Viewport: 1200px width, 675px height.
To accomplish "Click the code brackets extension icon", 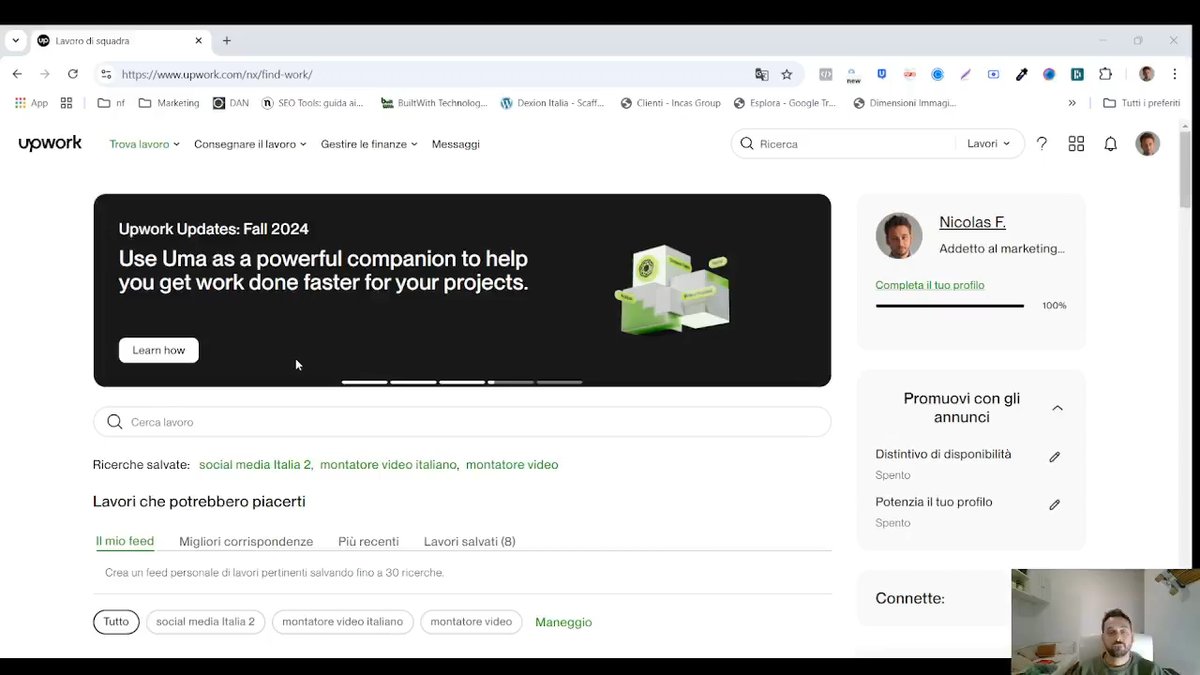I will pos(825,74).
